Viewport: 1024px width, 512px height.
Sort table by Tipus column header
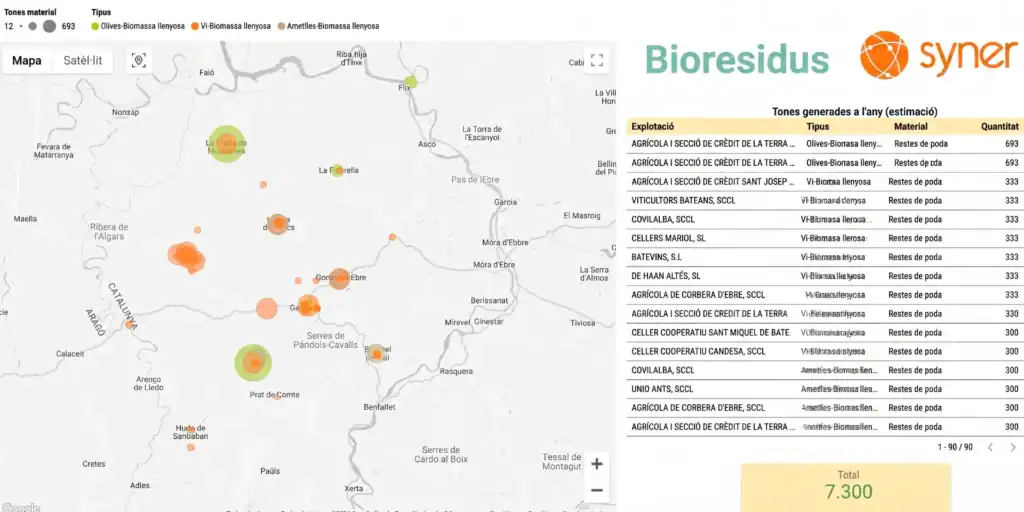[818, 127]
